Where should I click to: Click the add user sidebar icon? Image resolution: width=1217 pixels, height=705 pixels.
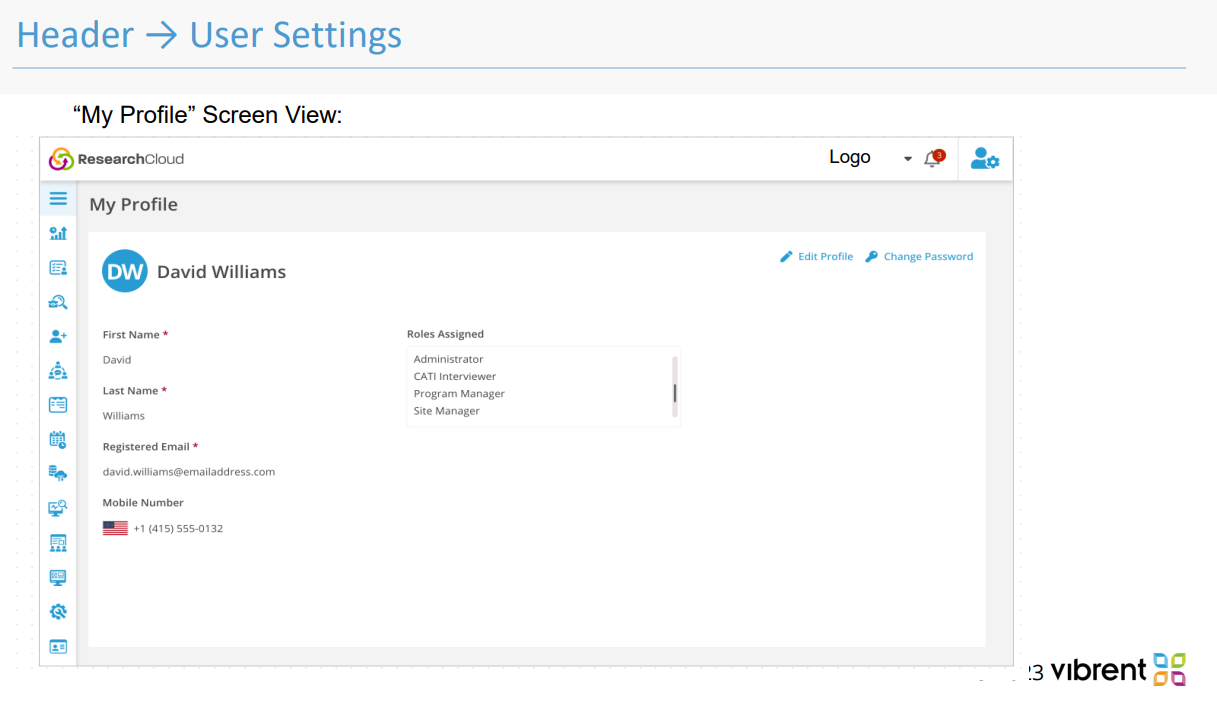58,337
